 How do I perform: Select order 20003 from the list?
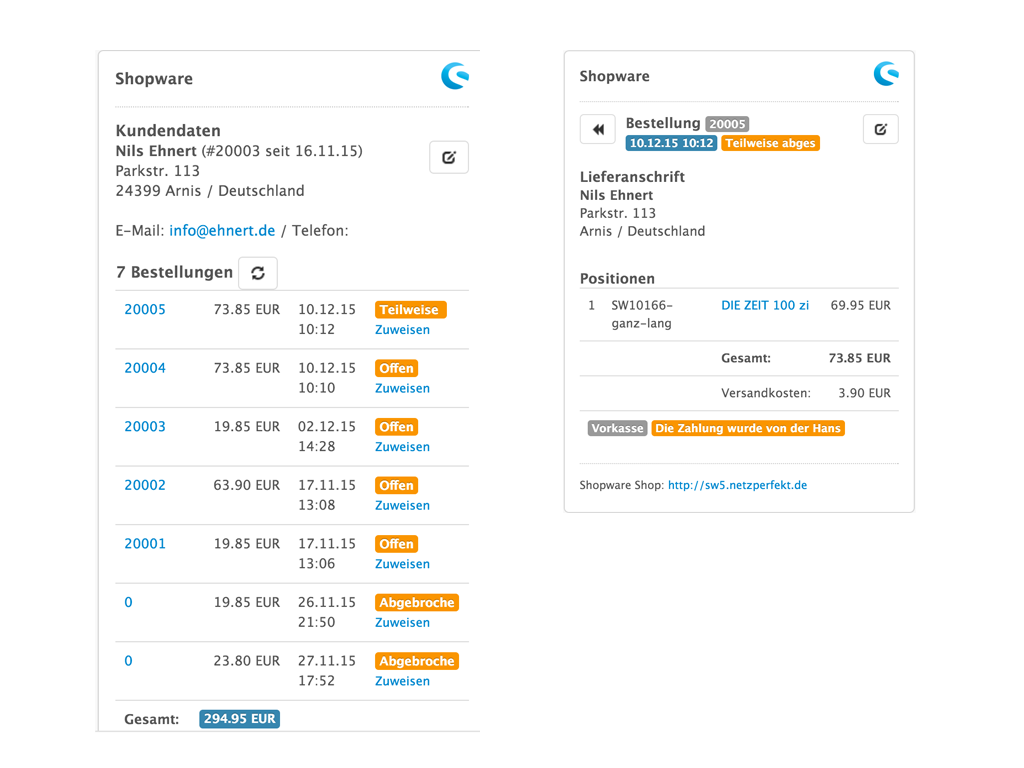[x=145, y=426]
